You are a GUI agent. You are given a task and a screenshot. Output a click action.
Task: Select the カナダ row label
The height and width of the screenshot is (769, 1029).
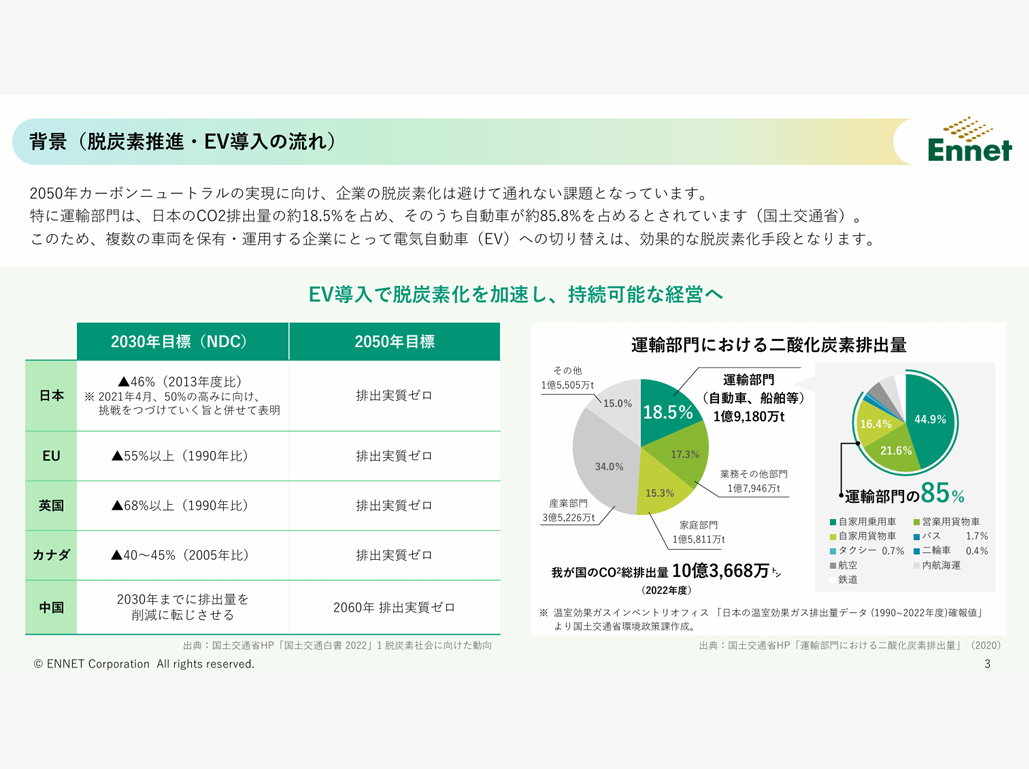tap(51, 555)
